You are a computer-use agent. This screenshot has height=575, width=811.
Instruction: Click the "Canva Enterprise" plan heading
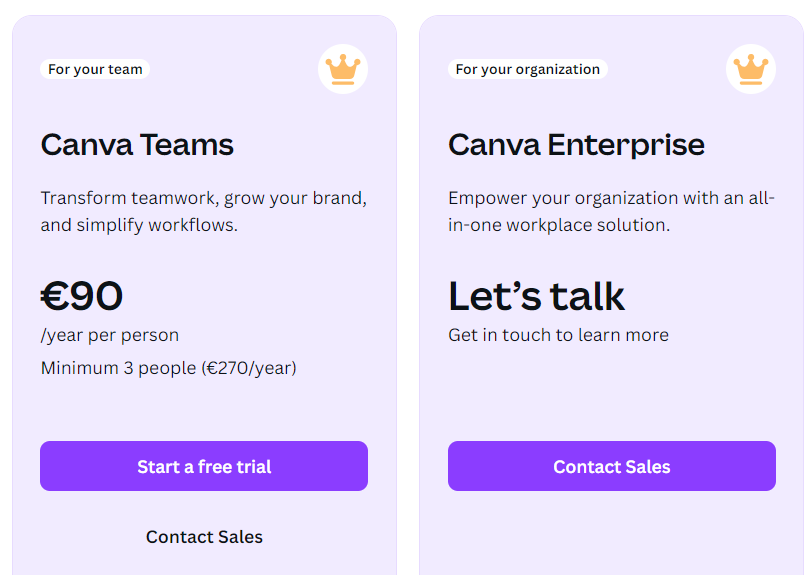576,145
